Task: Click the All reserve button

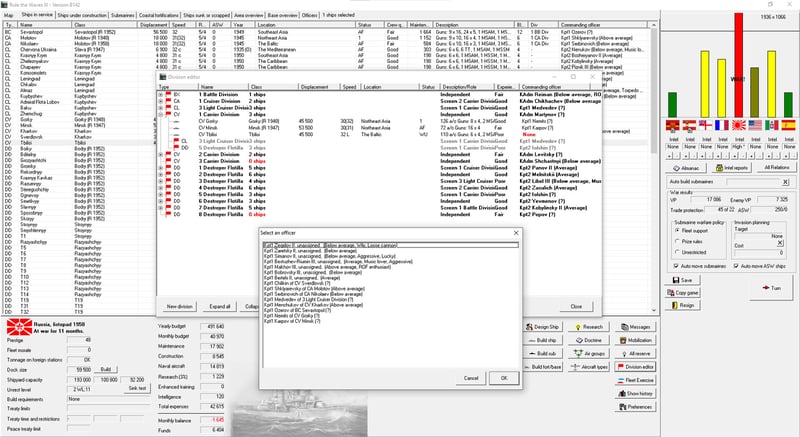Action: coord(636,353)
